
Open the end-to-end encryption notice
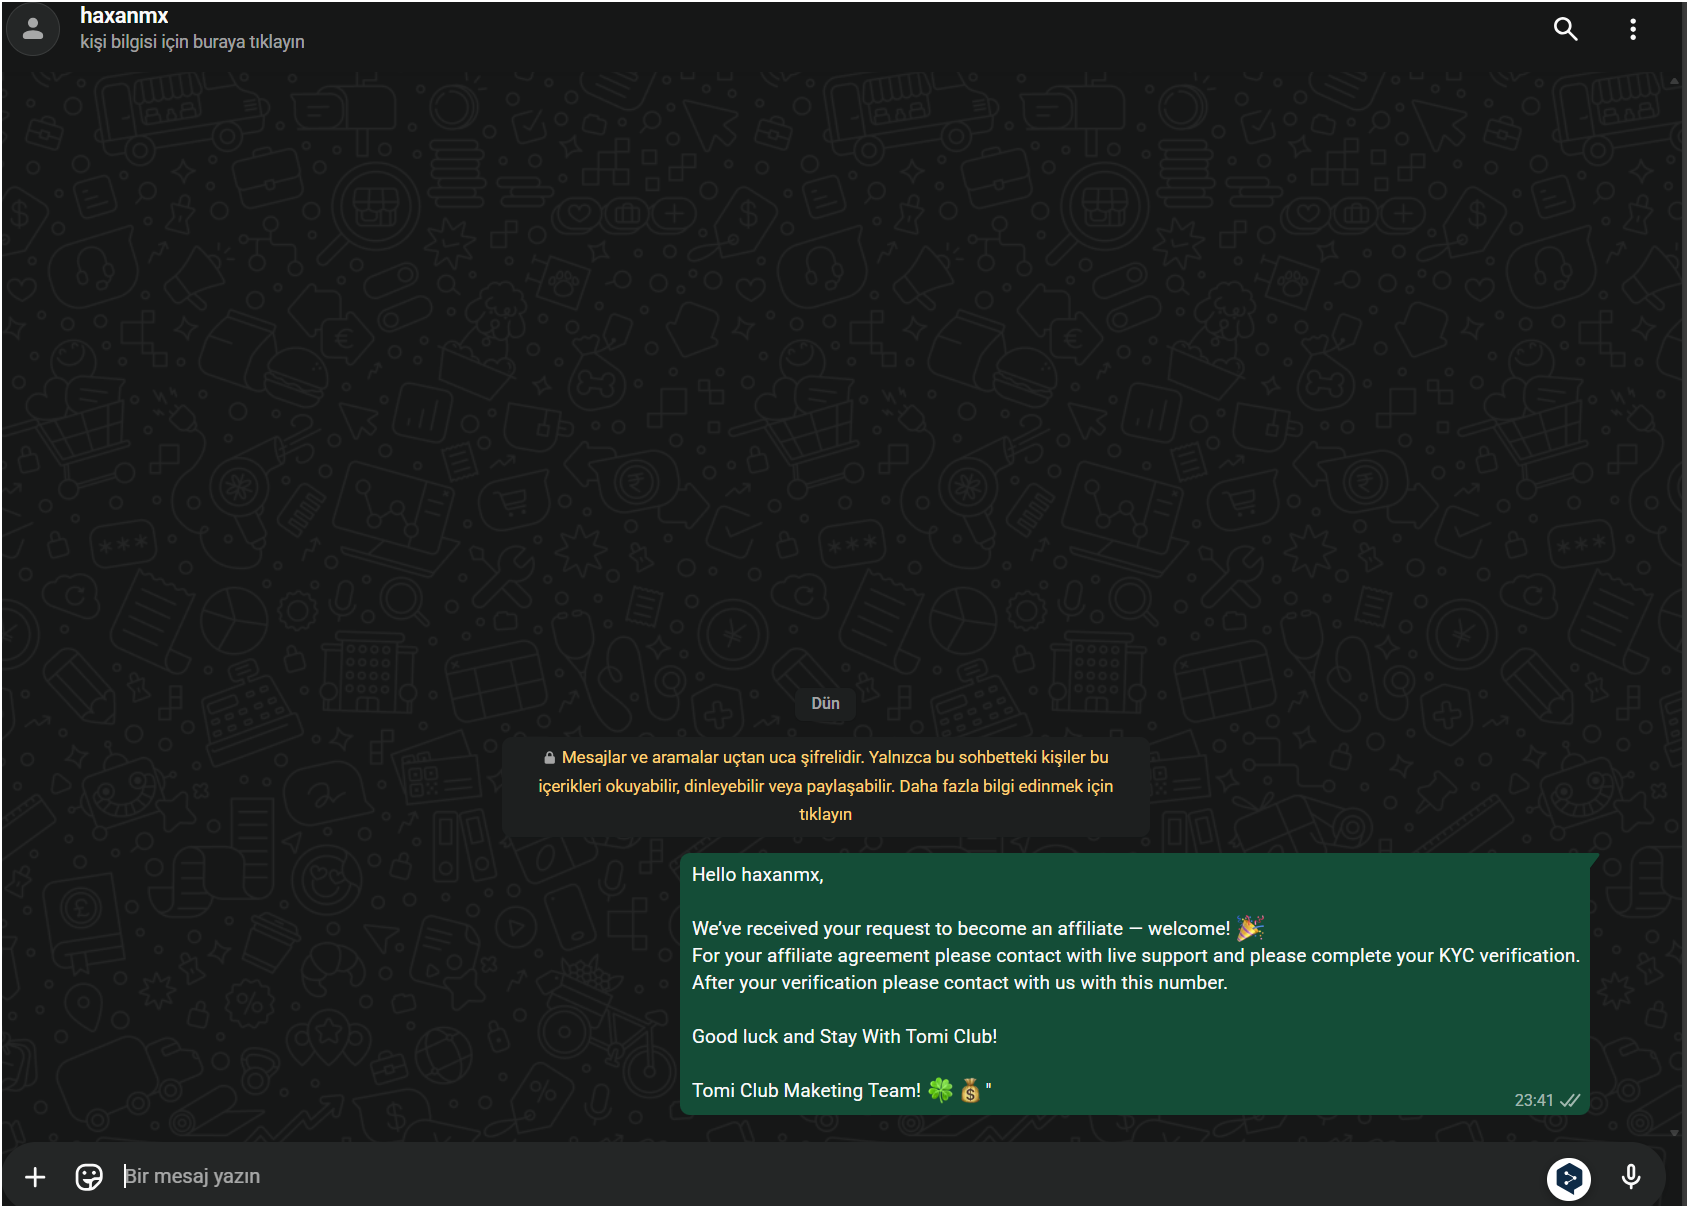point(826,786)
